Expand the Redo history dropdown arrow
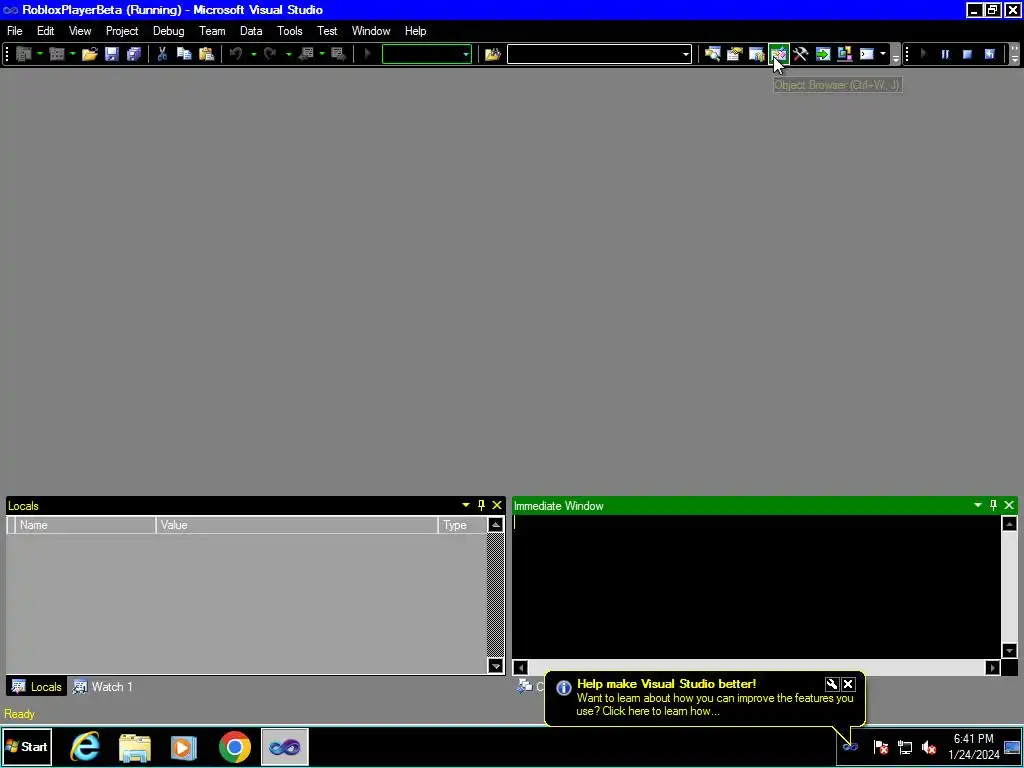The height and width of the screenshot is (768, 1024). [288, 54]
